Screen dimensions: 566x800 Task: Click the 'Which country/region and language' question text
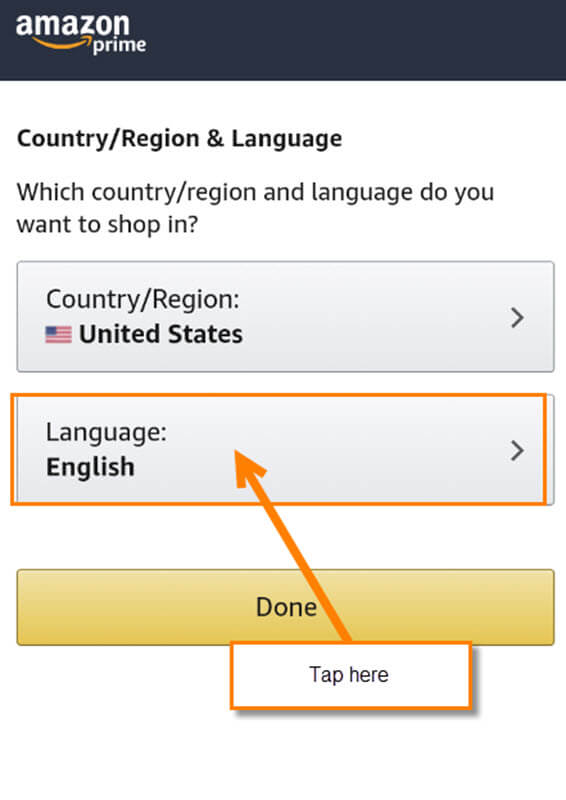pos(255,208)
